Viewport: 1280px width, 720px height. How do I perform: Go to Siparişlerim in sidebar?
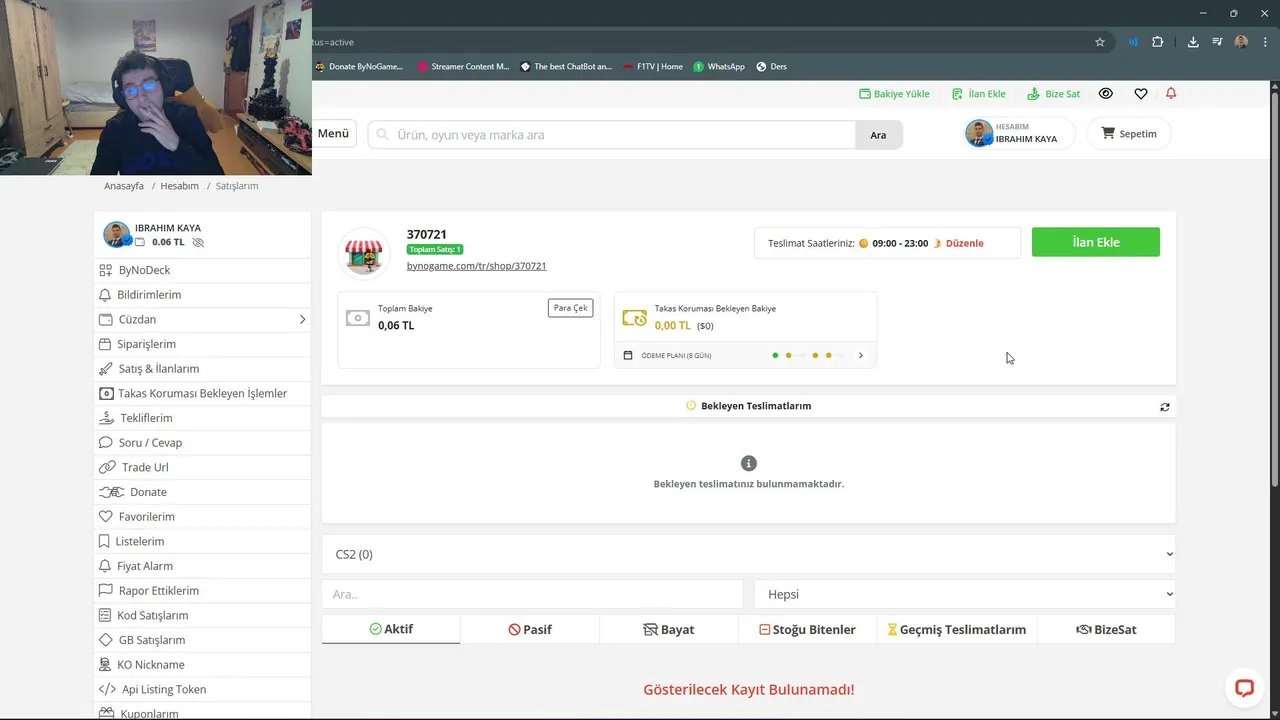pos(202,344)
